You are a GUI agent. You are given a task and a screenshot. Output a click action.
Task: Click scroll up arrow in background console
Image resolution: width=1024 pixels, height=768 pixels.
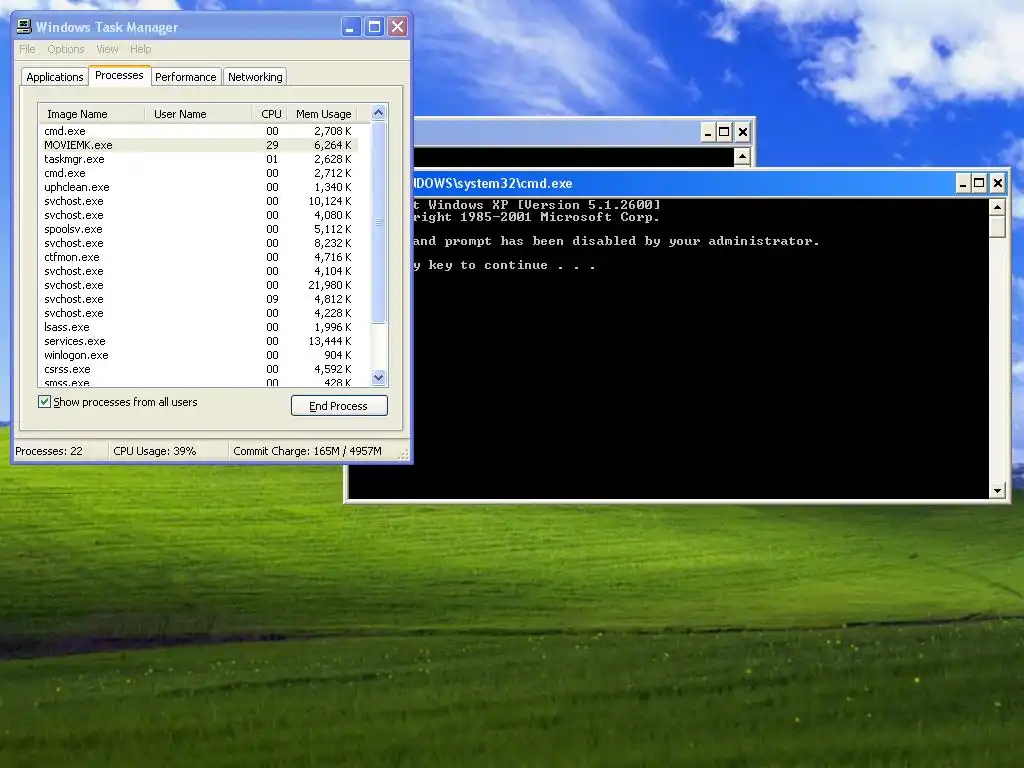tap(742, 157)
